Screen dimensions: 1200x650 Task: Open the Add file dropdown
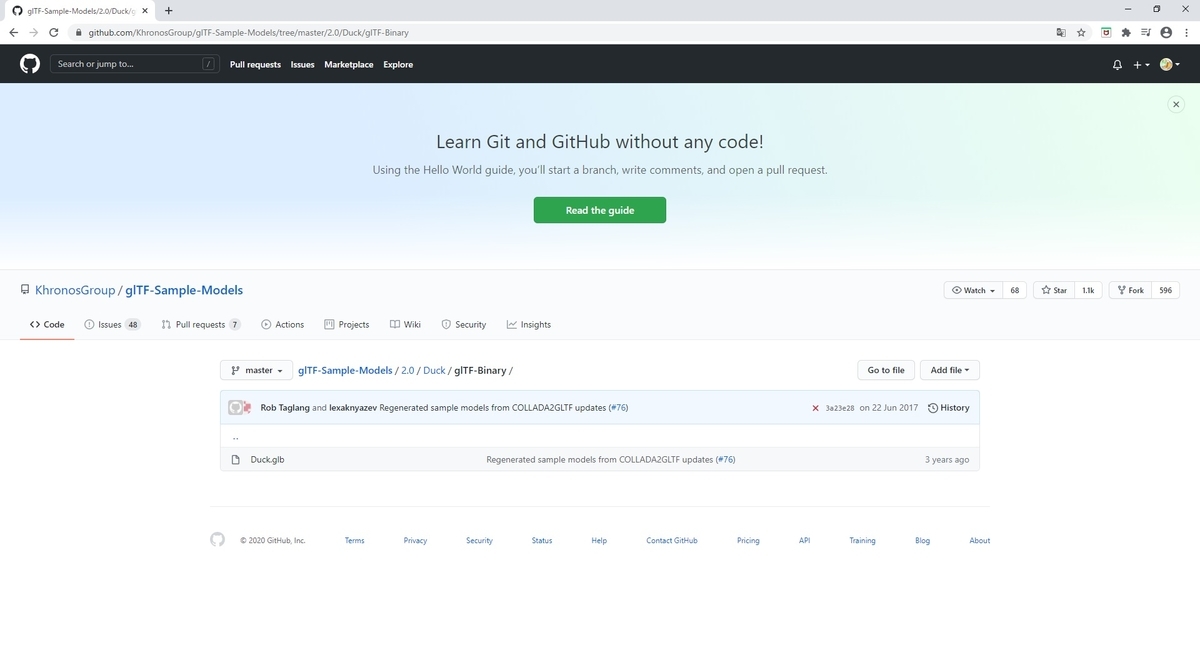pyautogui.click(x=950, y=370)
